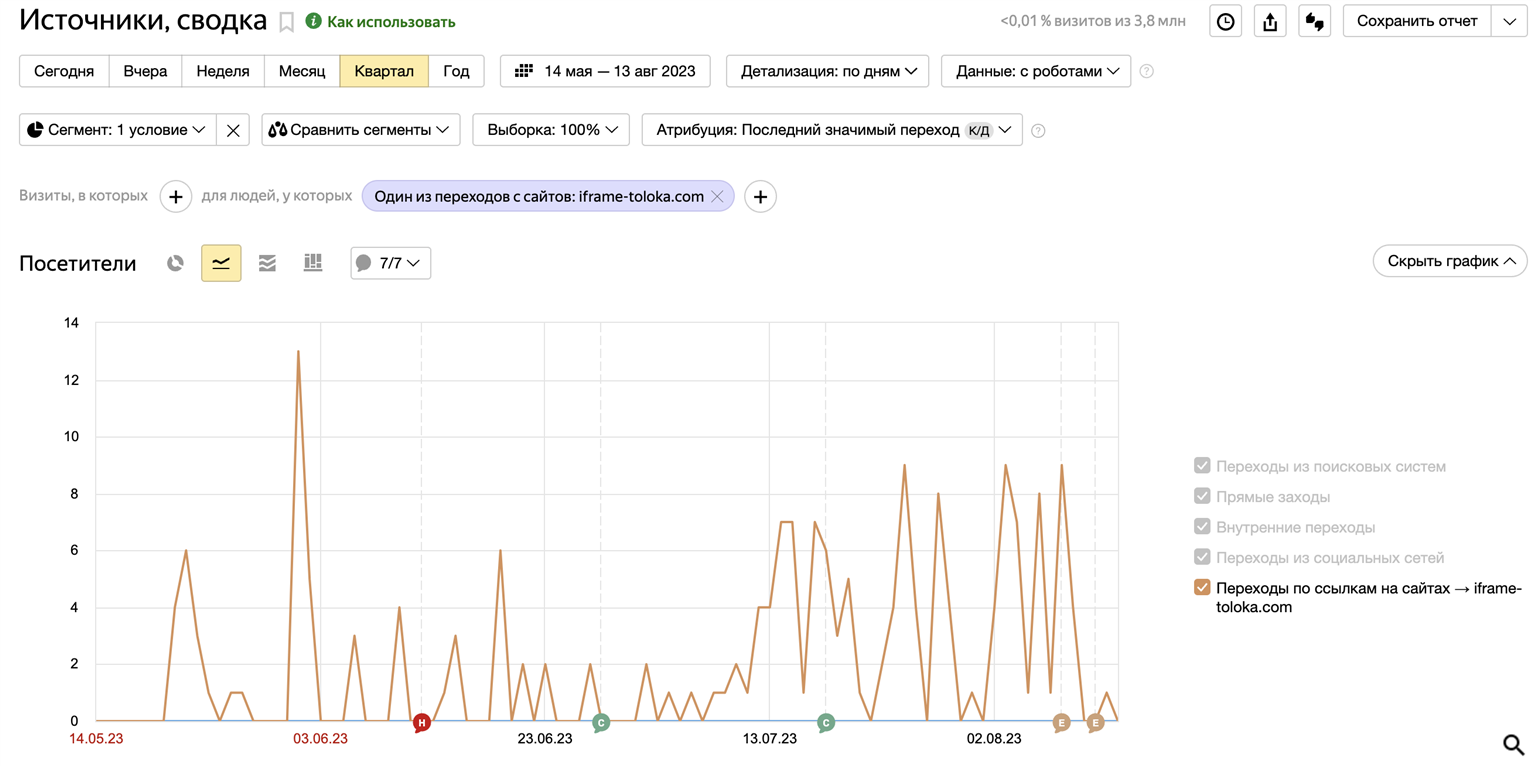Viewport: 1536px width, 766px height.
Task: Click the export/share report icon
Action: tap(1270, 22)
